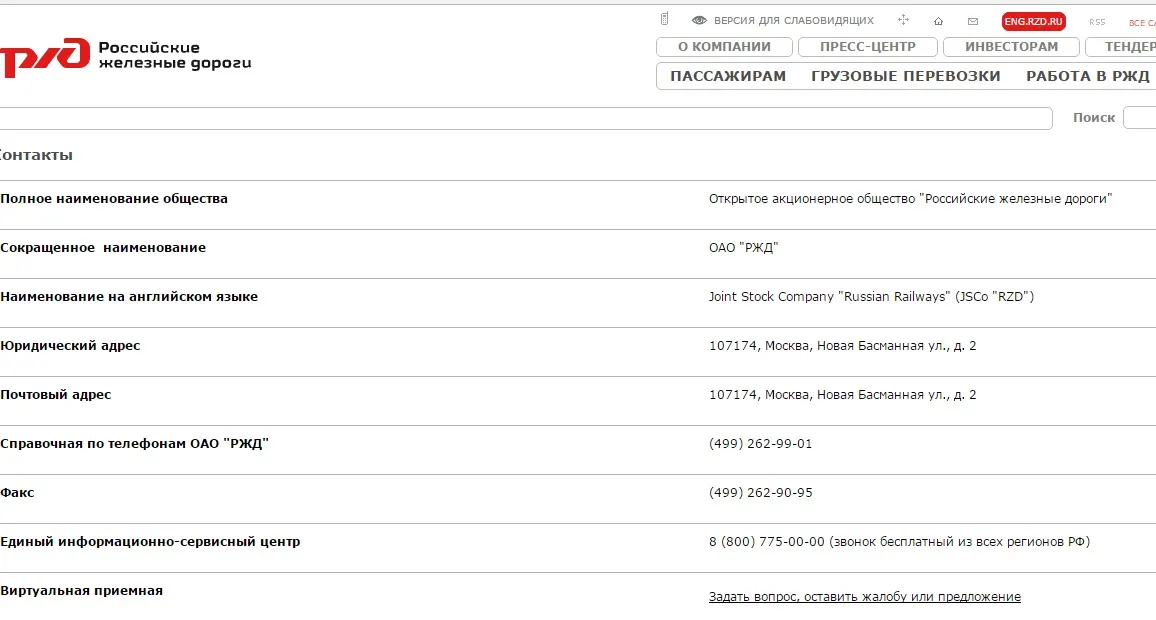
Task: Click the eye icon for visually impaired version
Action: 699,21
